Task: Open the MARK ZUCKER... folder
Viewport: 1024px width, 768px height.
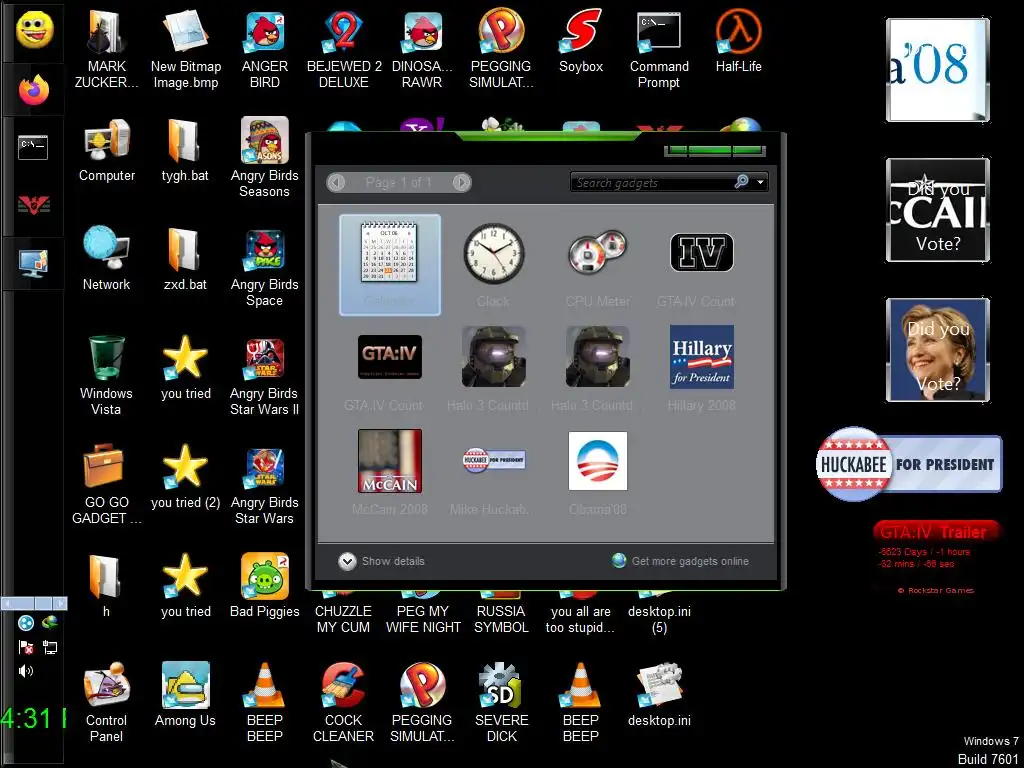Action: [x=106, y=50]
